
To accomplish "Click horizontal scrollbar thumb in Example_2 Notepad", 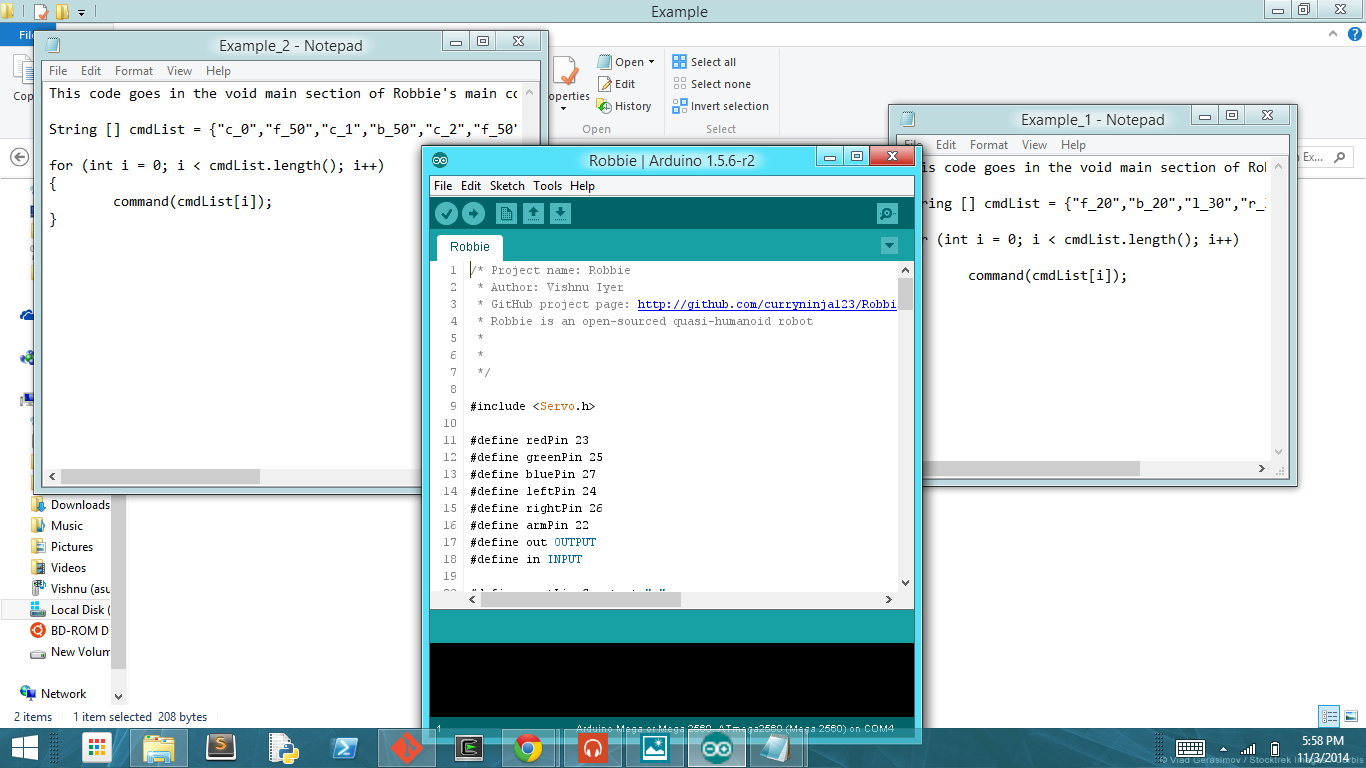I will (160, 477).
